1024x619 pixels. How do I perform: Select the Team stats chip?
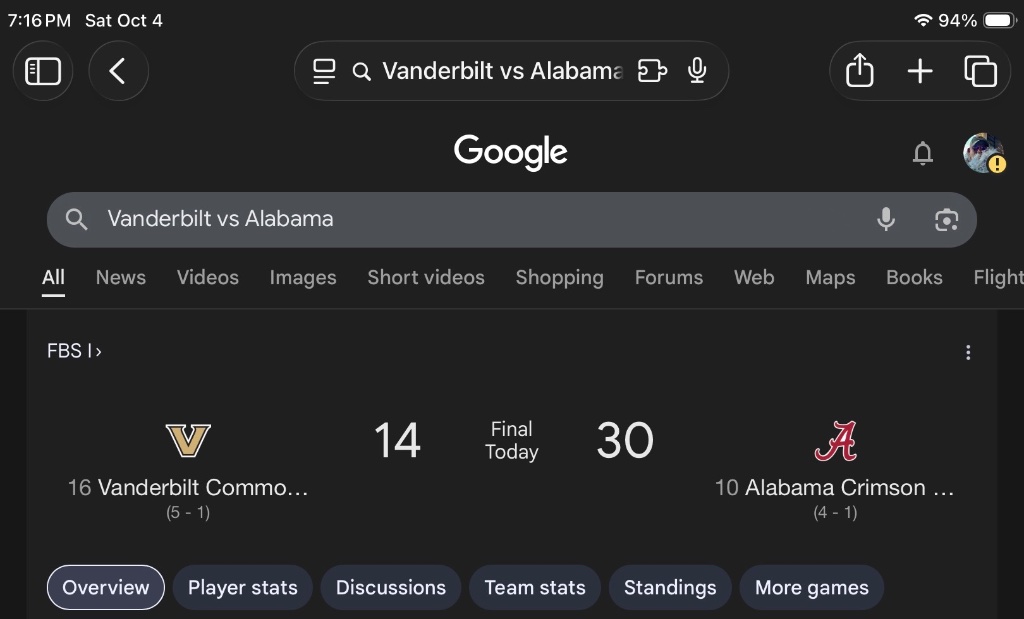pyautogui.click(x=535, y=588)
